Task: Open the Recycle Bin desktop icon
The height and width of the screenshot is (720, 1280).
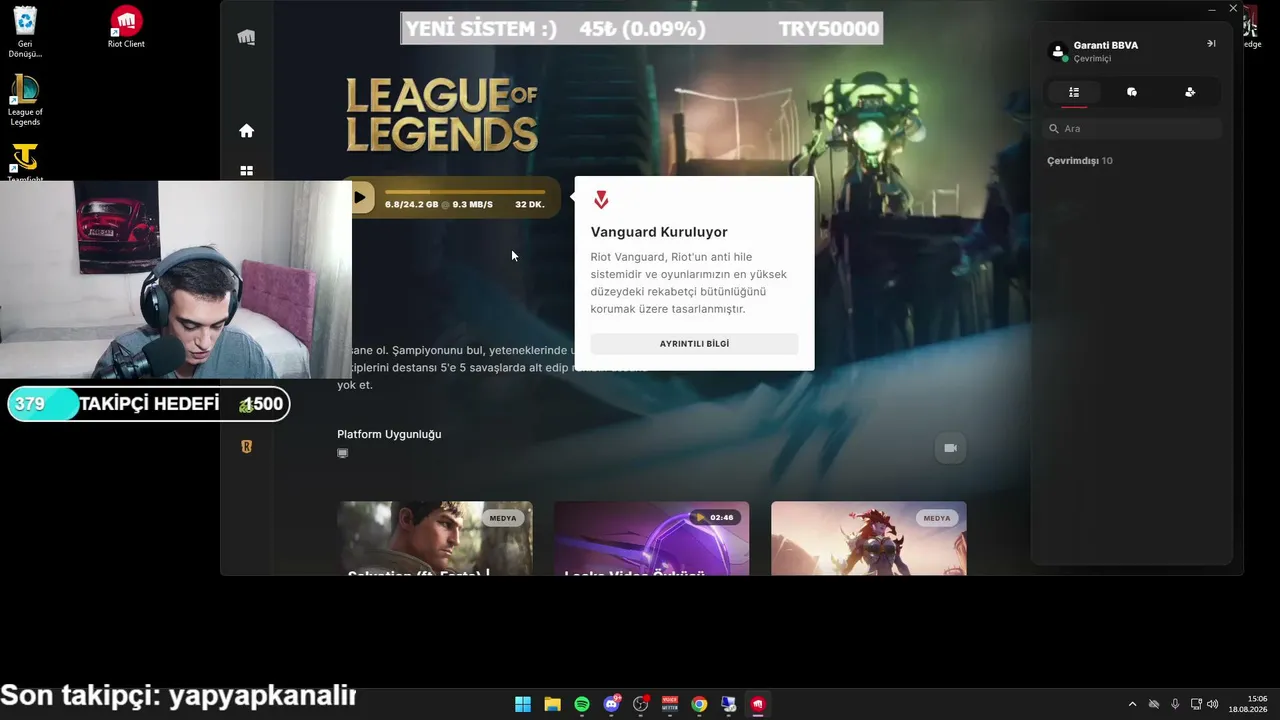Action: coord(25,30)
